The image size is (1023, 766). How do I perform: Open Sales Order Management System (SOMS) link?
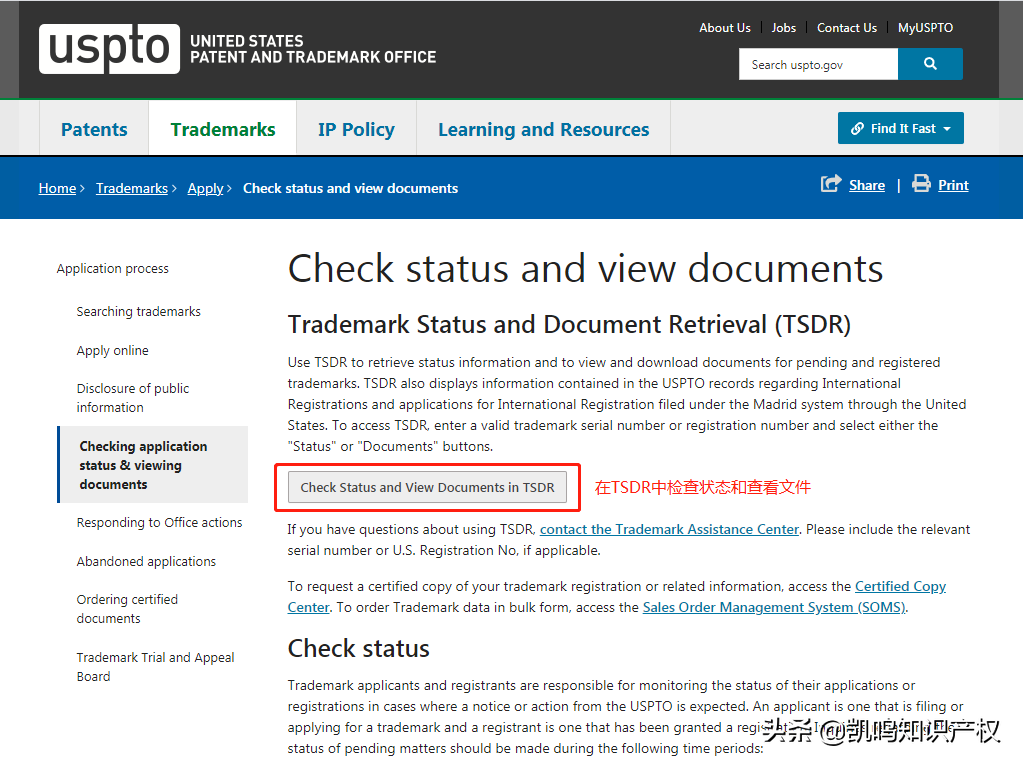pyautogui.click(x=774, y=607)
